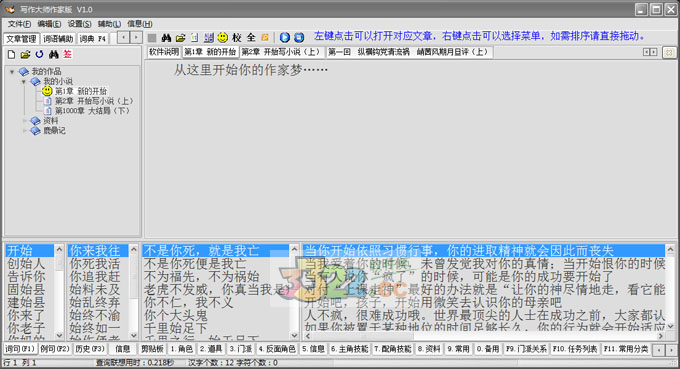Click the orange square icon in main toolbar
The width and height of the screenshot is (680, 369).
click(265, 38)
